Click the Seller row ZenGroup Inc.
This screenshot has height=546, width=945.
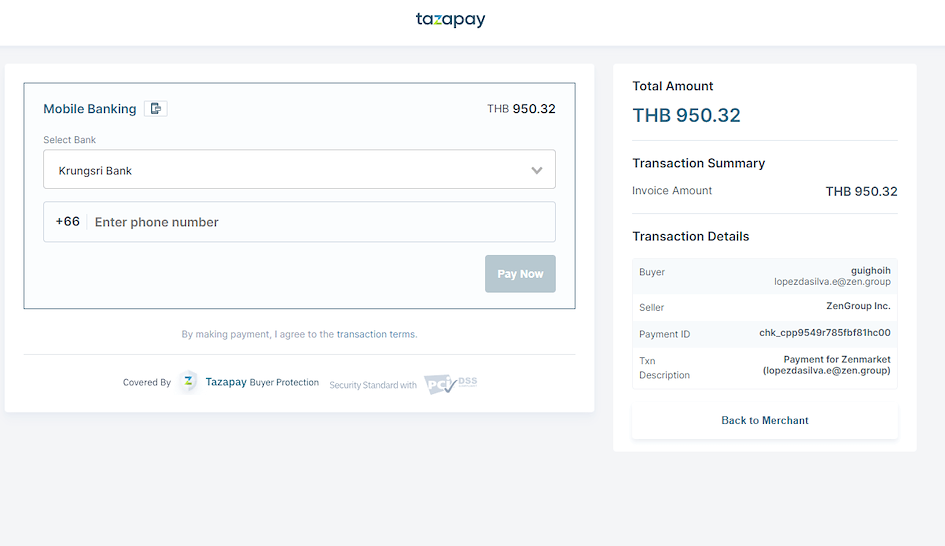click(764, 307)
